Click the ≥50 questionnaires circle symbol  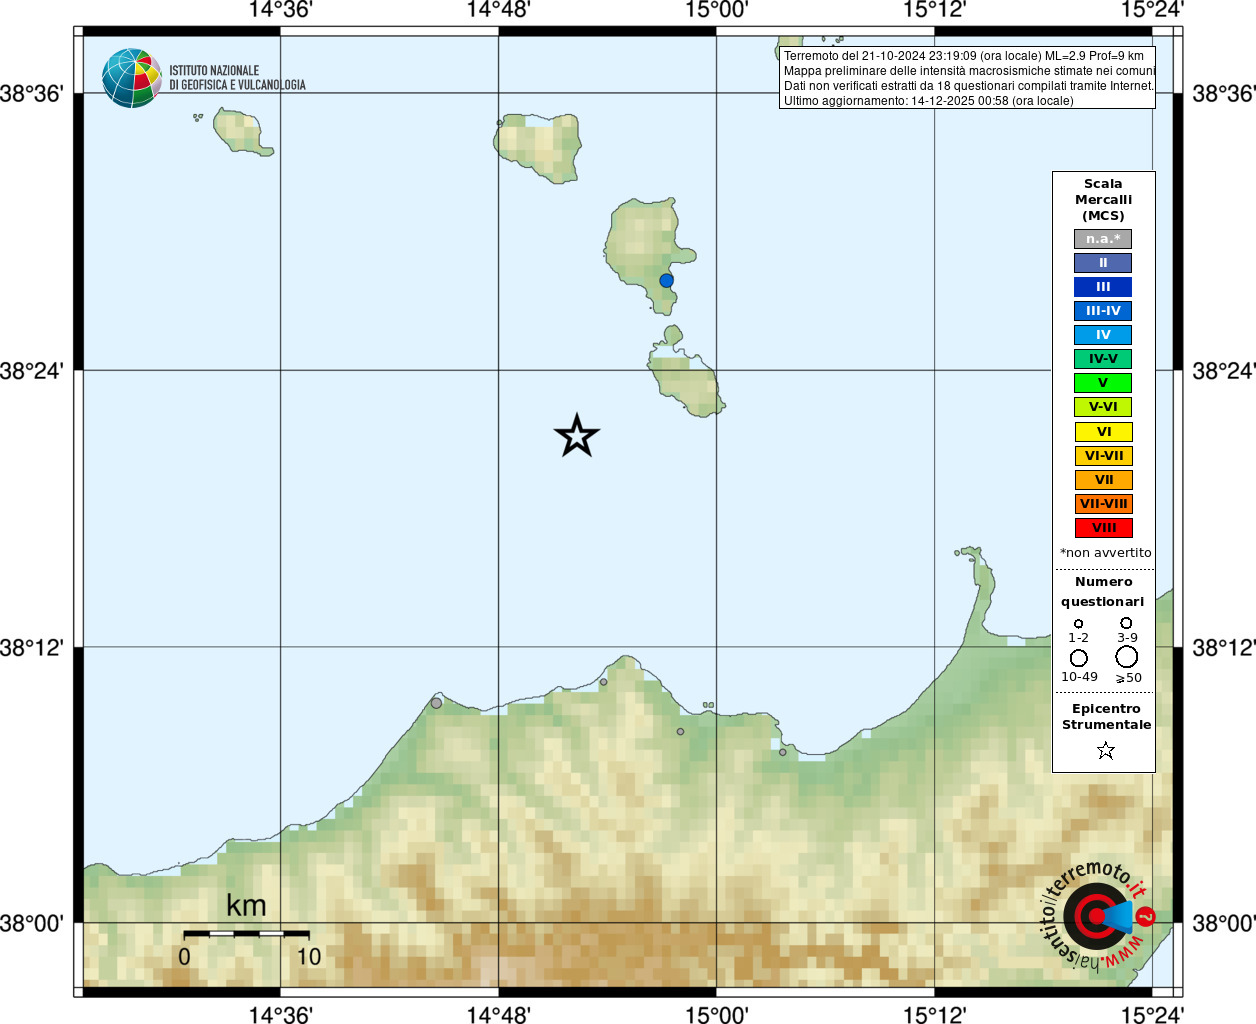click(1127, 657)
